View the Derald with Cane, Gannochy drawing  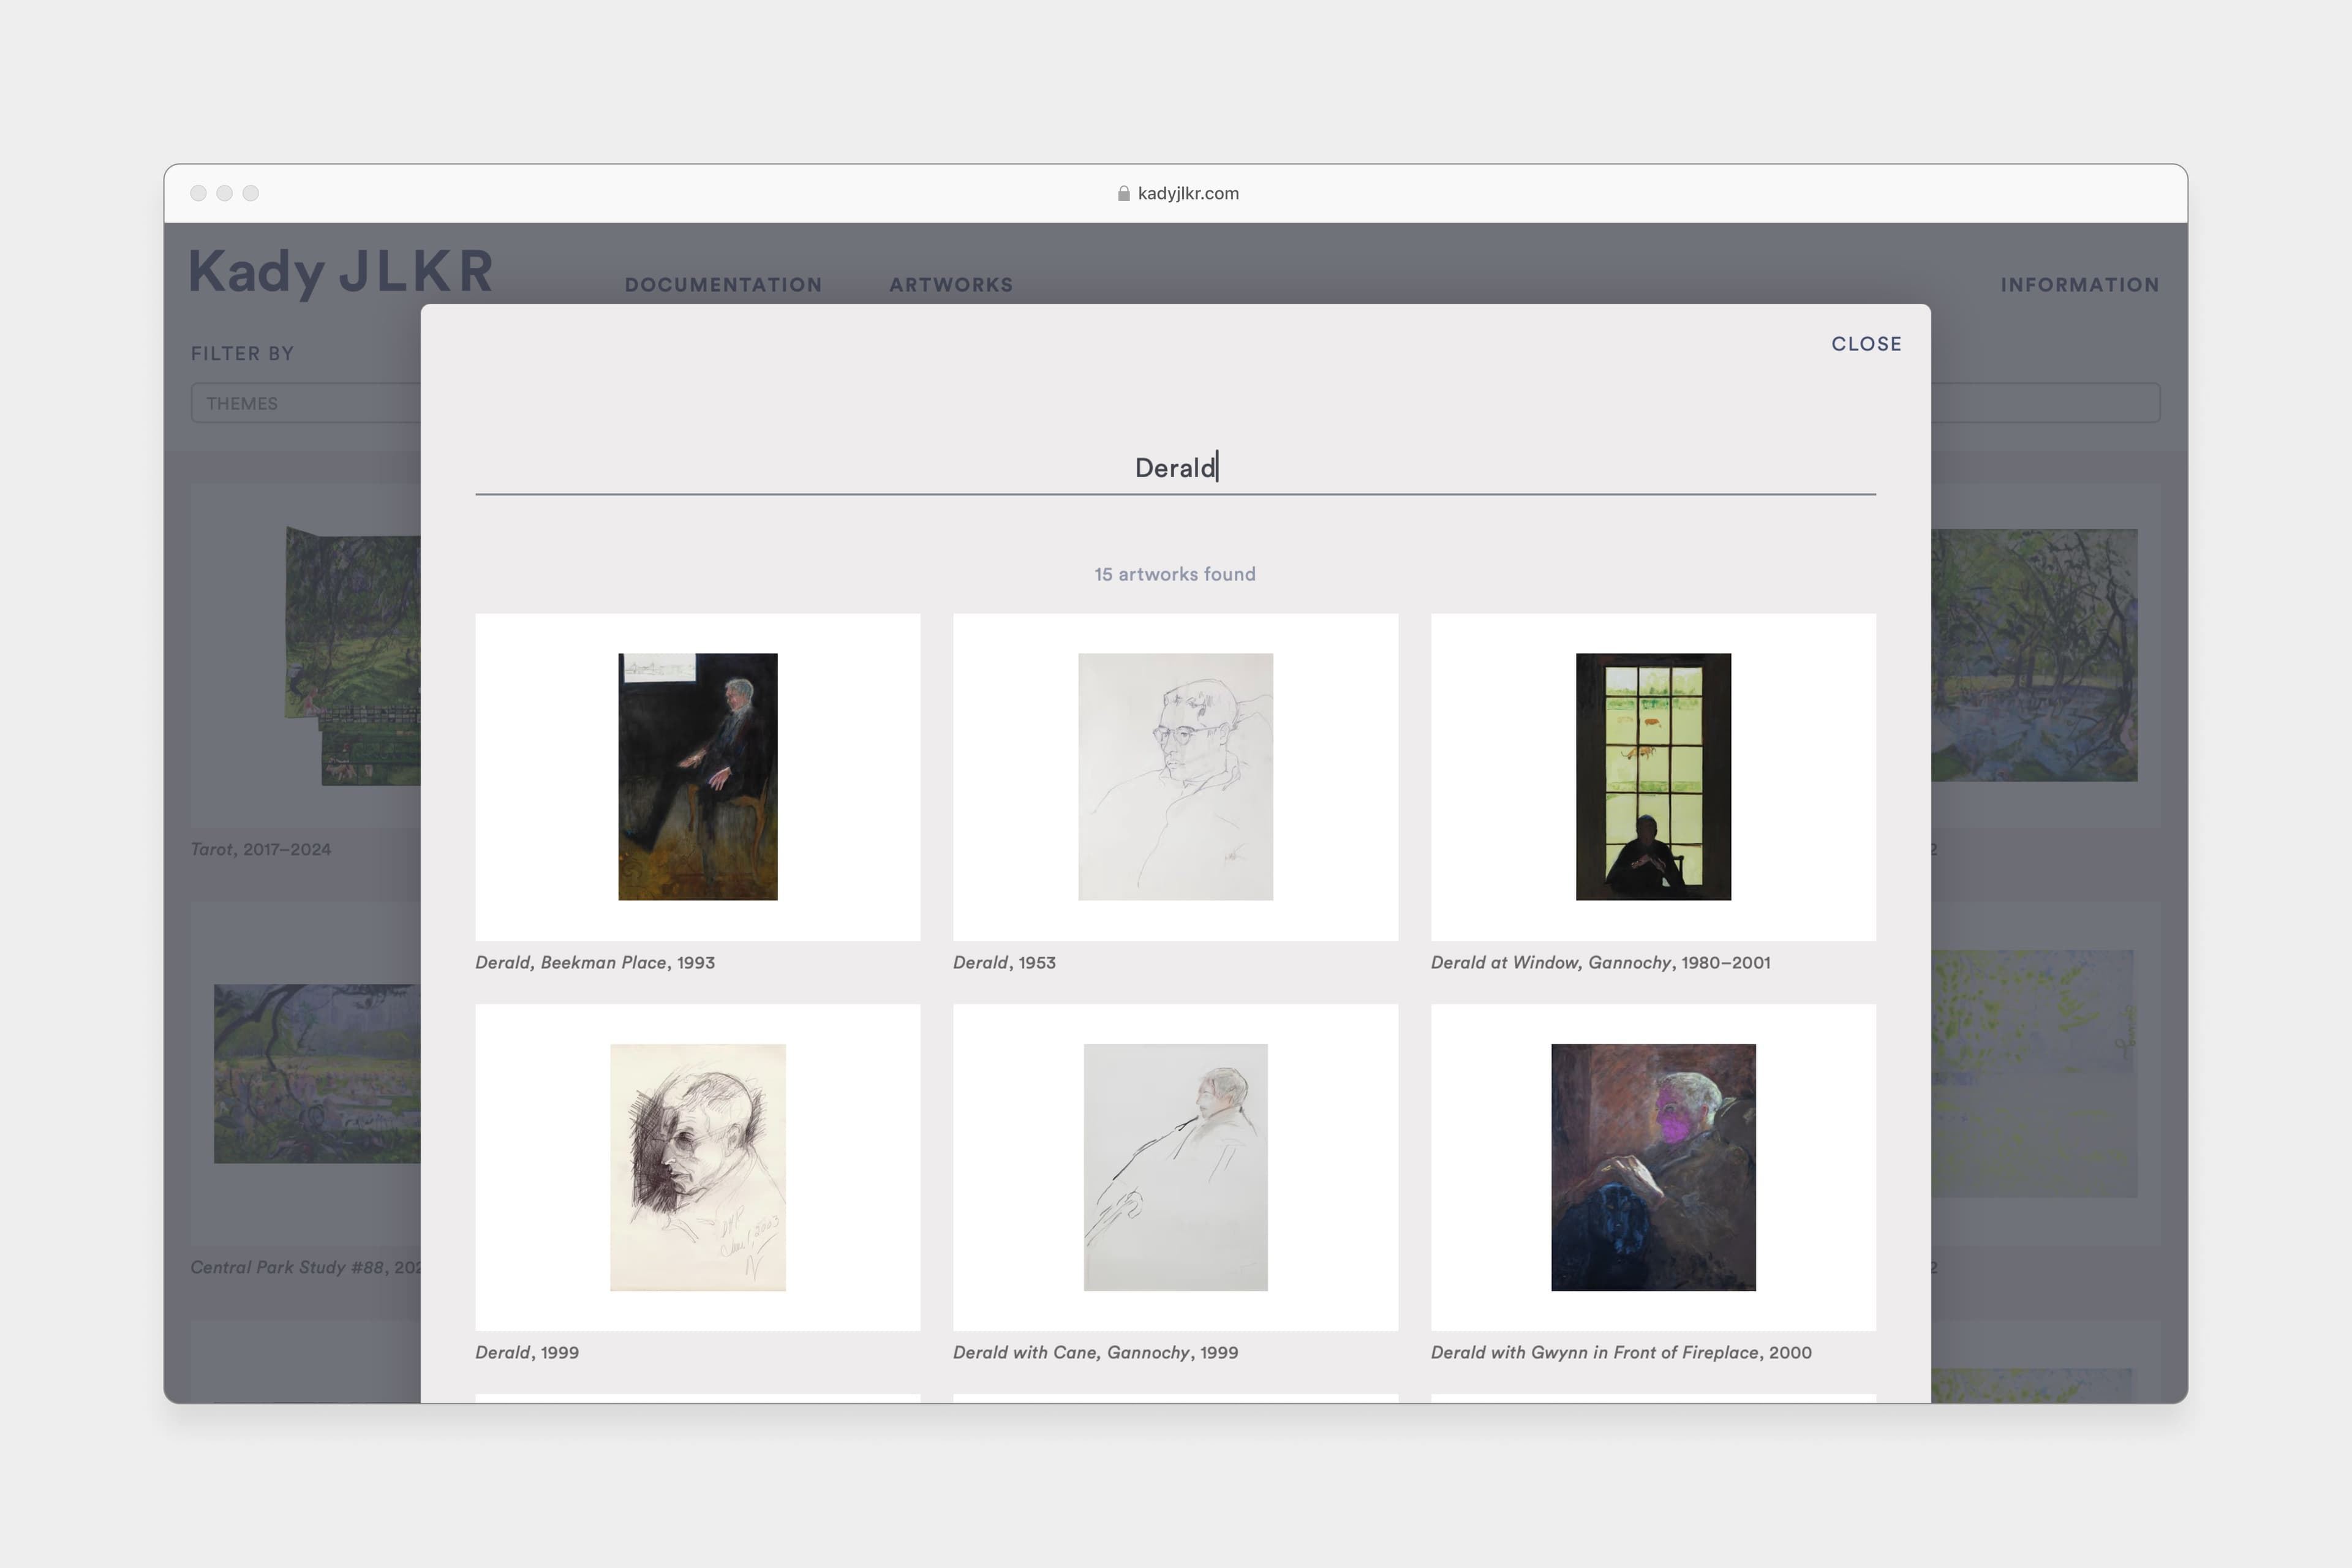click(x=1175, y=1167)
